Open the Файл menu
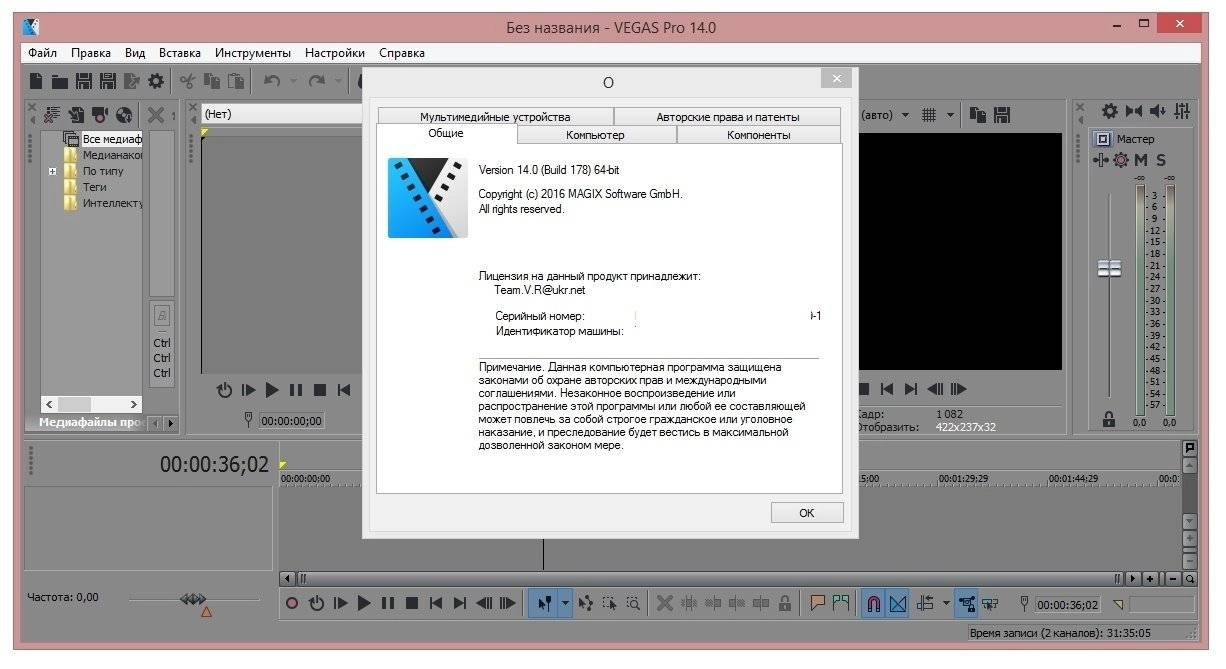This screenshot has width=1226, height=669. (43, 52)
